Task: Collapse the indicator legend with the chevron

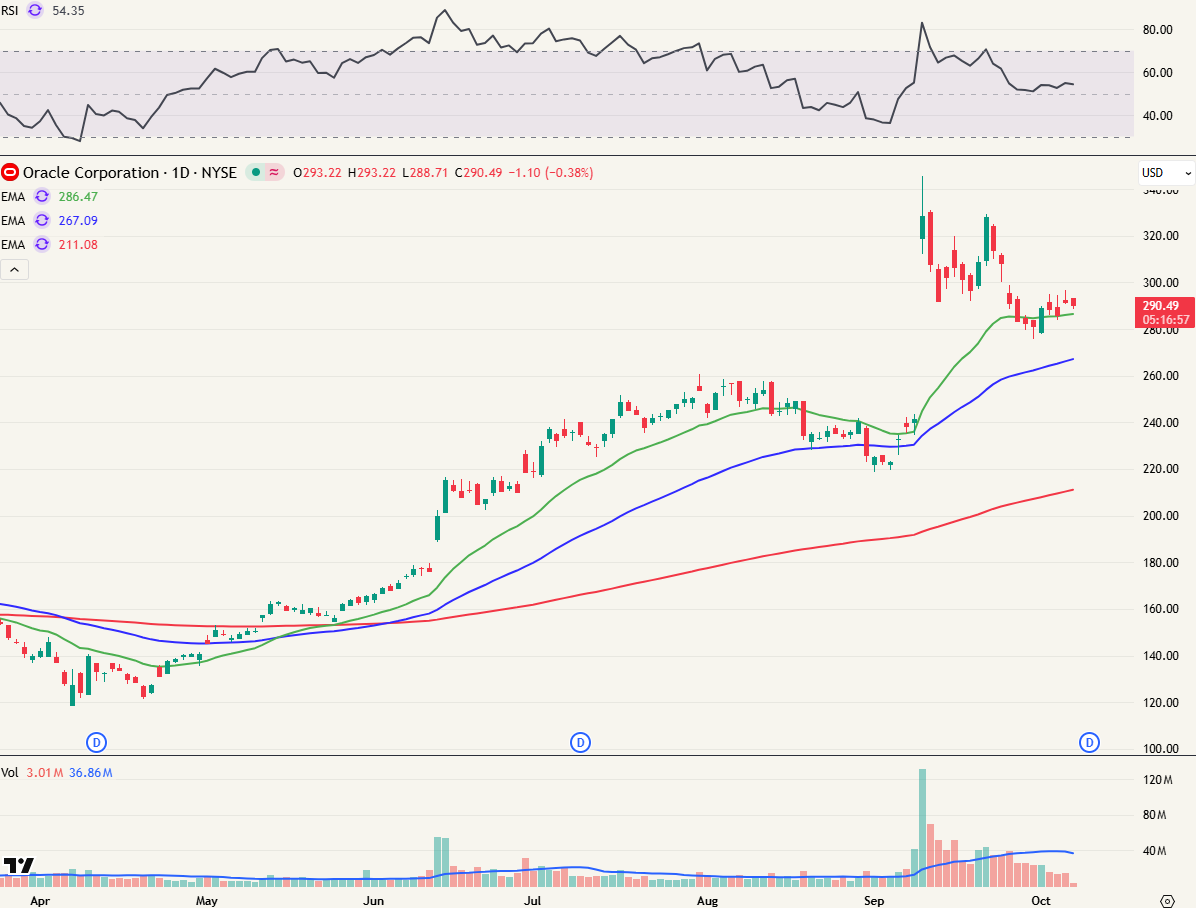Action: 15,270
